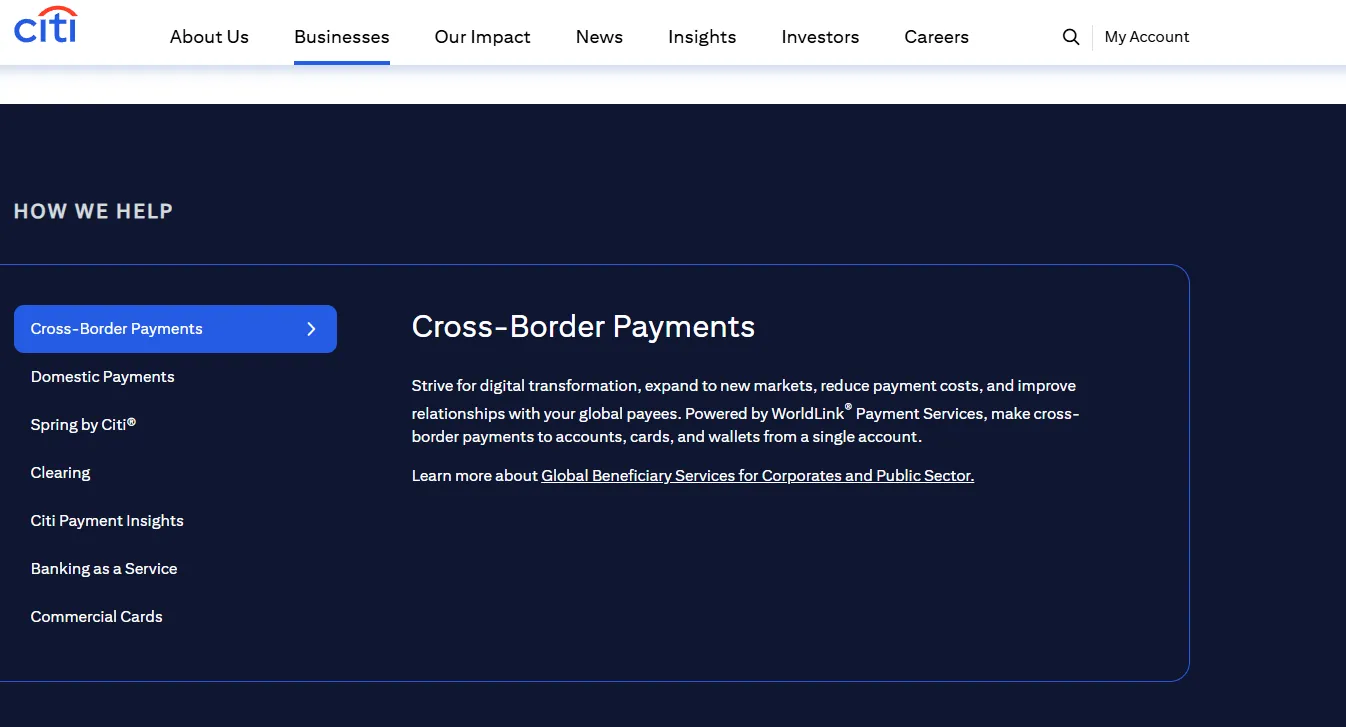Open the site search magnifier
1346x727 pixels.
[x=1071, y=37]
